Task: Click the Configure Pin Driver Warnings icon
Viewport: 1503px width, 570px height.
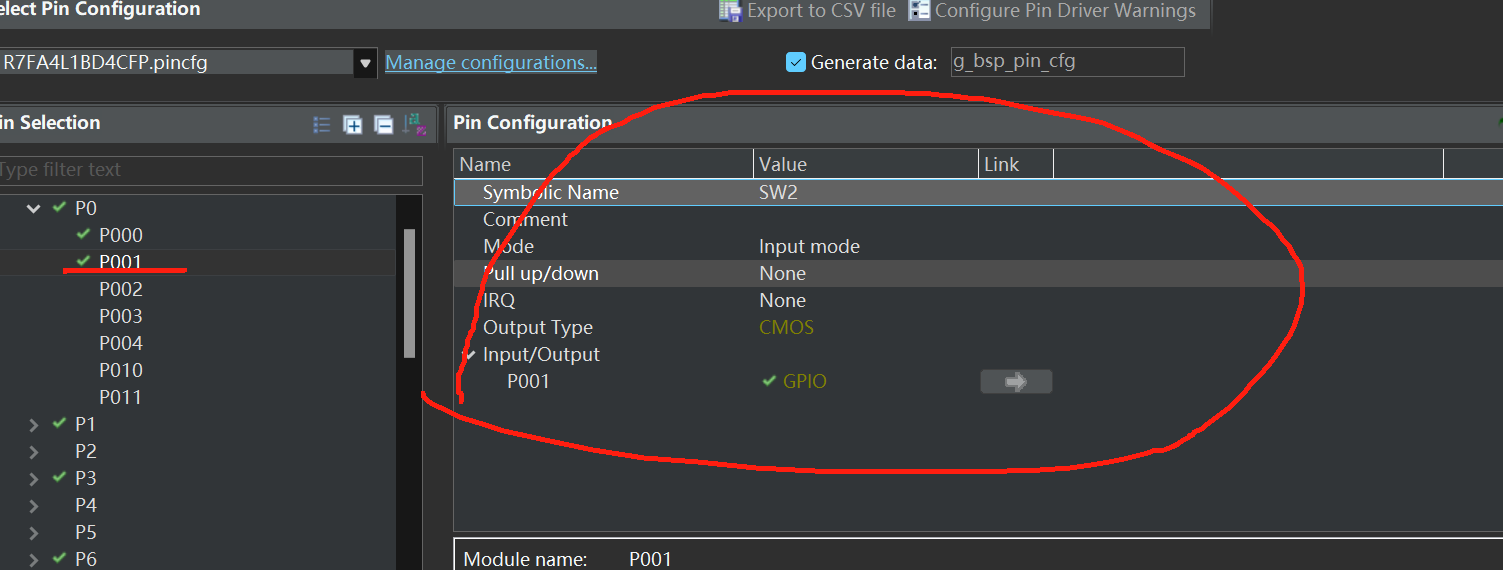Action: [x=919, y=11]
